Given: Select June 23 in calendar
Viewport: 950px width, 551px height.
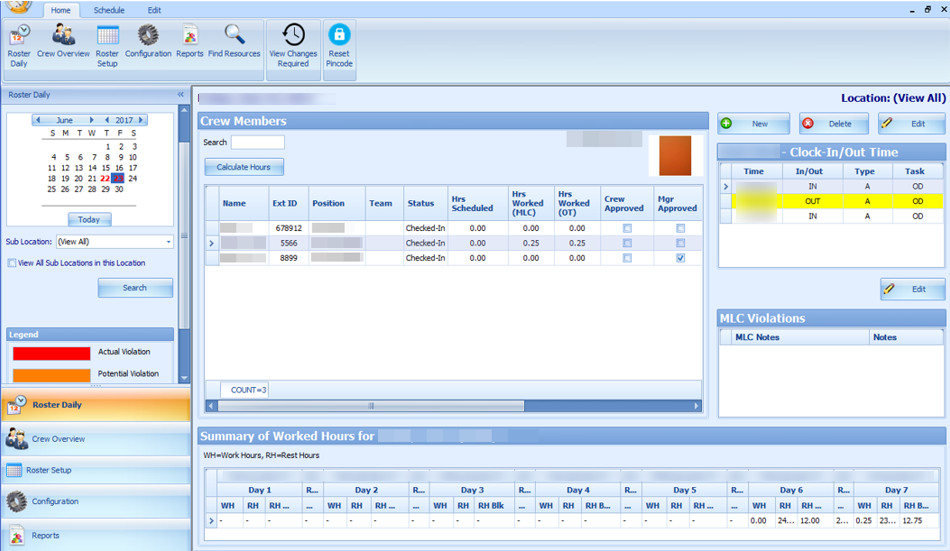Looking at the screenshot, I should [118, 179].
